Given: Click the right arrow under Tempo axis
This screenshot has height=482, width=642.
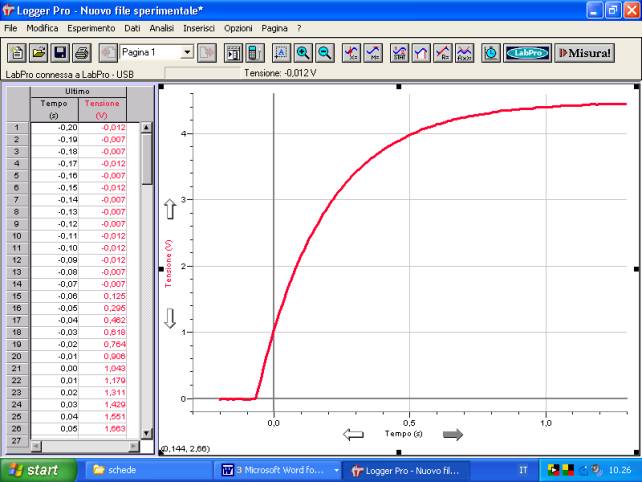Looking at the screenshot, I should (x=454, y=434).
